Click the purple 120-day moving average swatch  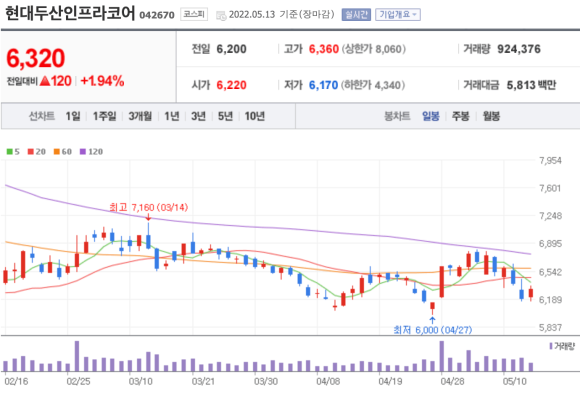coord(83,151)
